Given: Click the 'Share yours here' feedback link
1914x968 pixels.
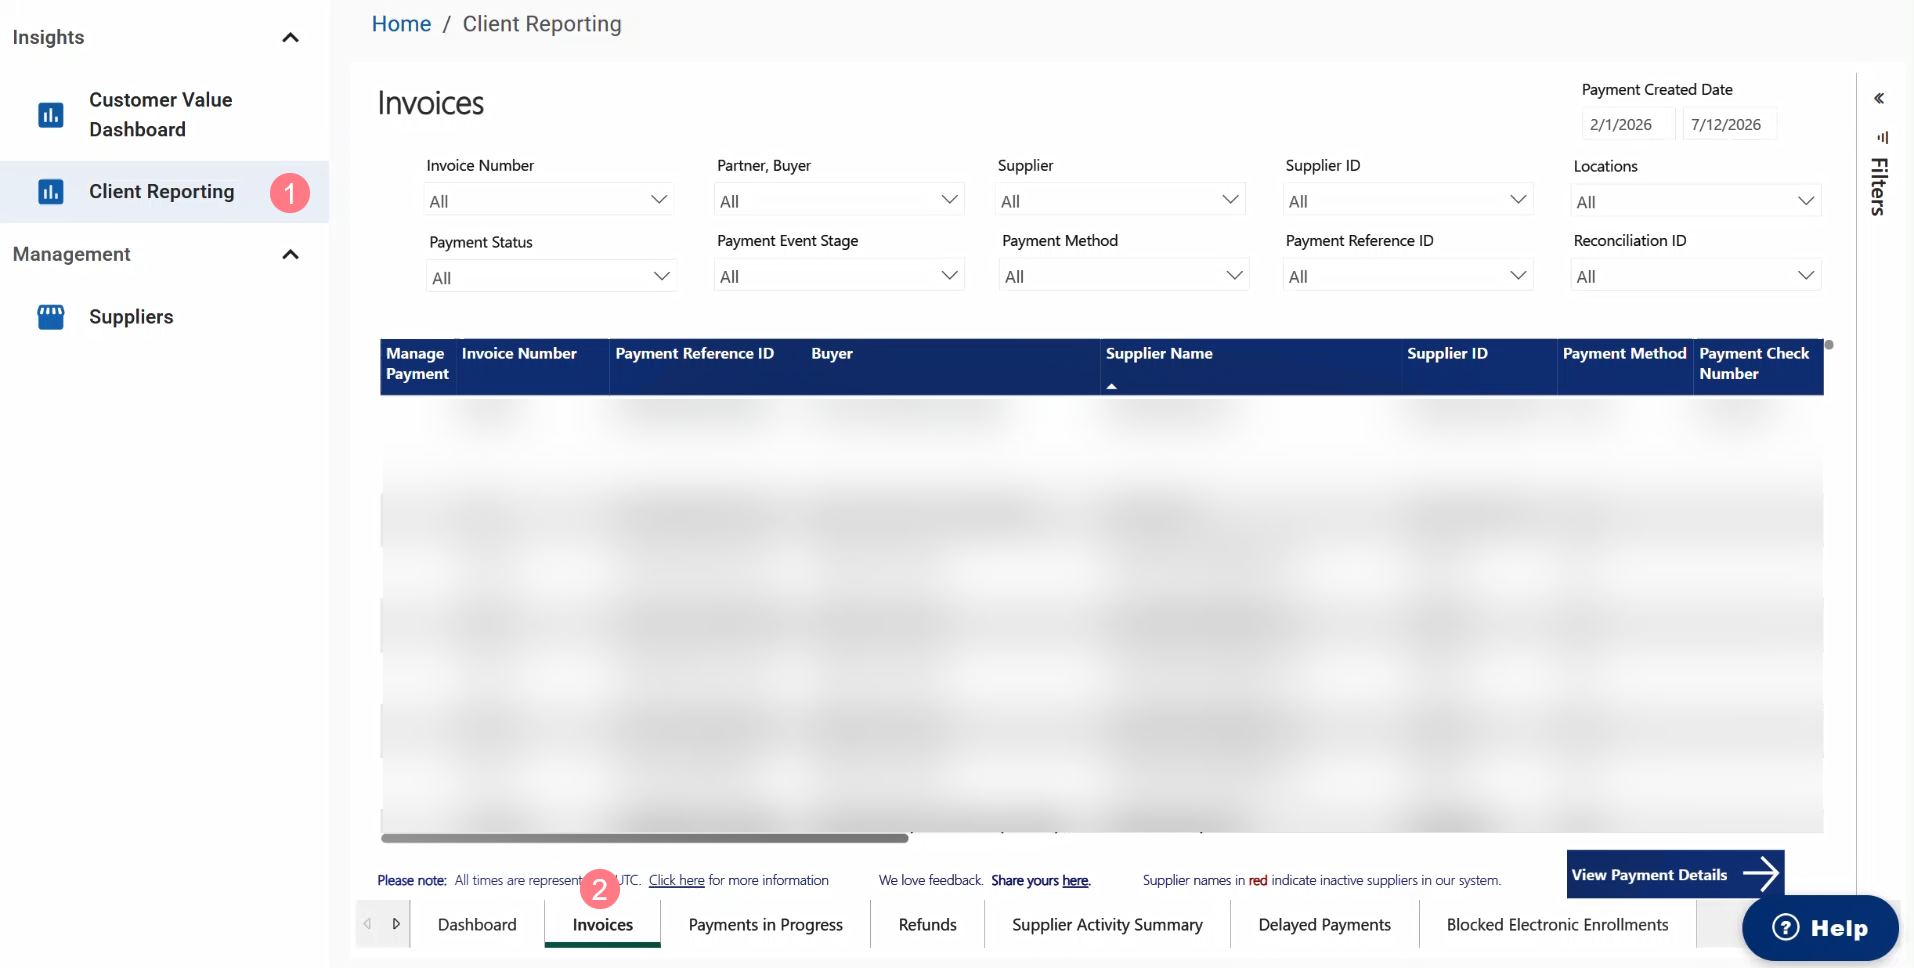Looking at the screenshot, I should (x=1040, y=880).
